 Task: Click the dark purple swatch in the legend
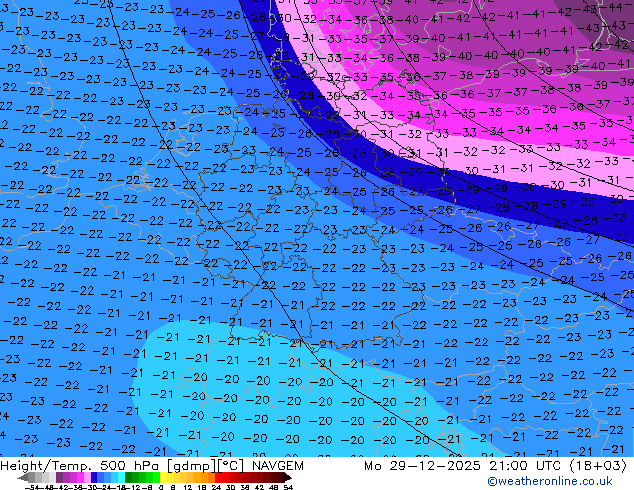pos(59,478)
